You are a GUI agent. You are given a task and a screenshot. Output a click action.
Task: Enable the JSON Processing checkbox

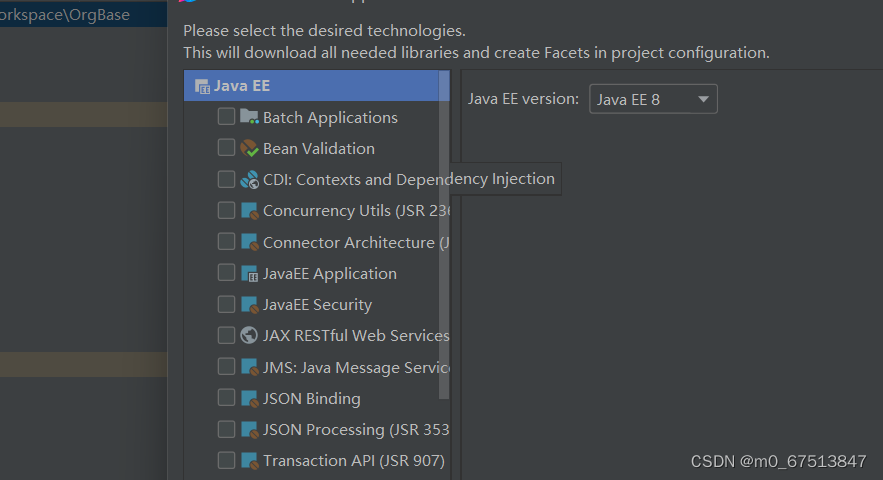pyautogui.click(x=226, y=429)
